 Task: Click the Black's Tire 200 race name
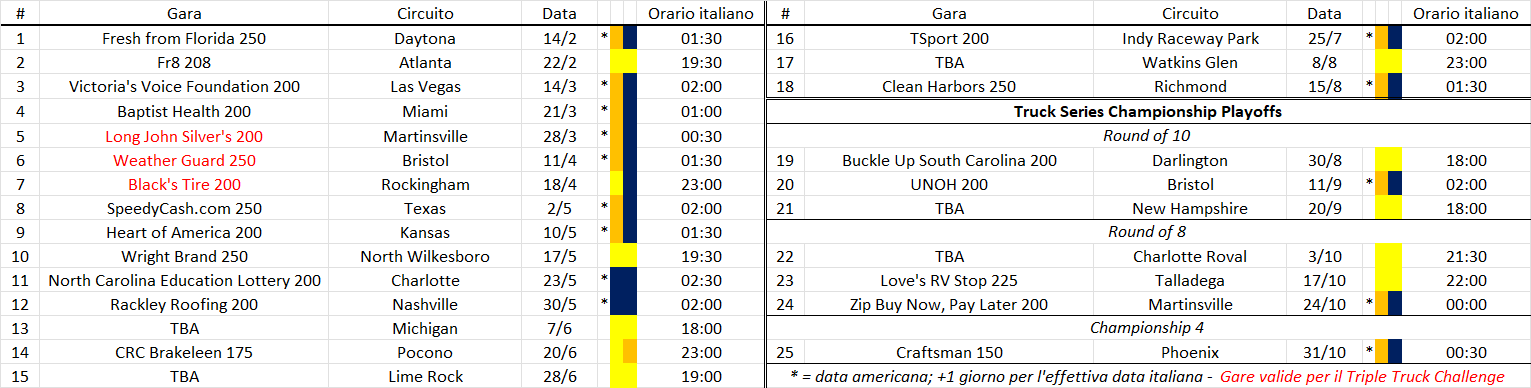pyautogui.click(x=184, y=184)
